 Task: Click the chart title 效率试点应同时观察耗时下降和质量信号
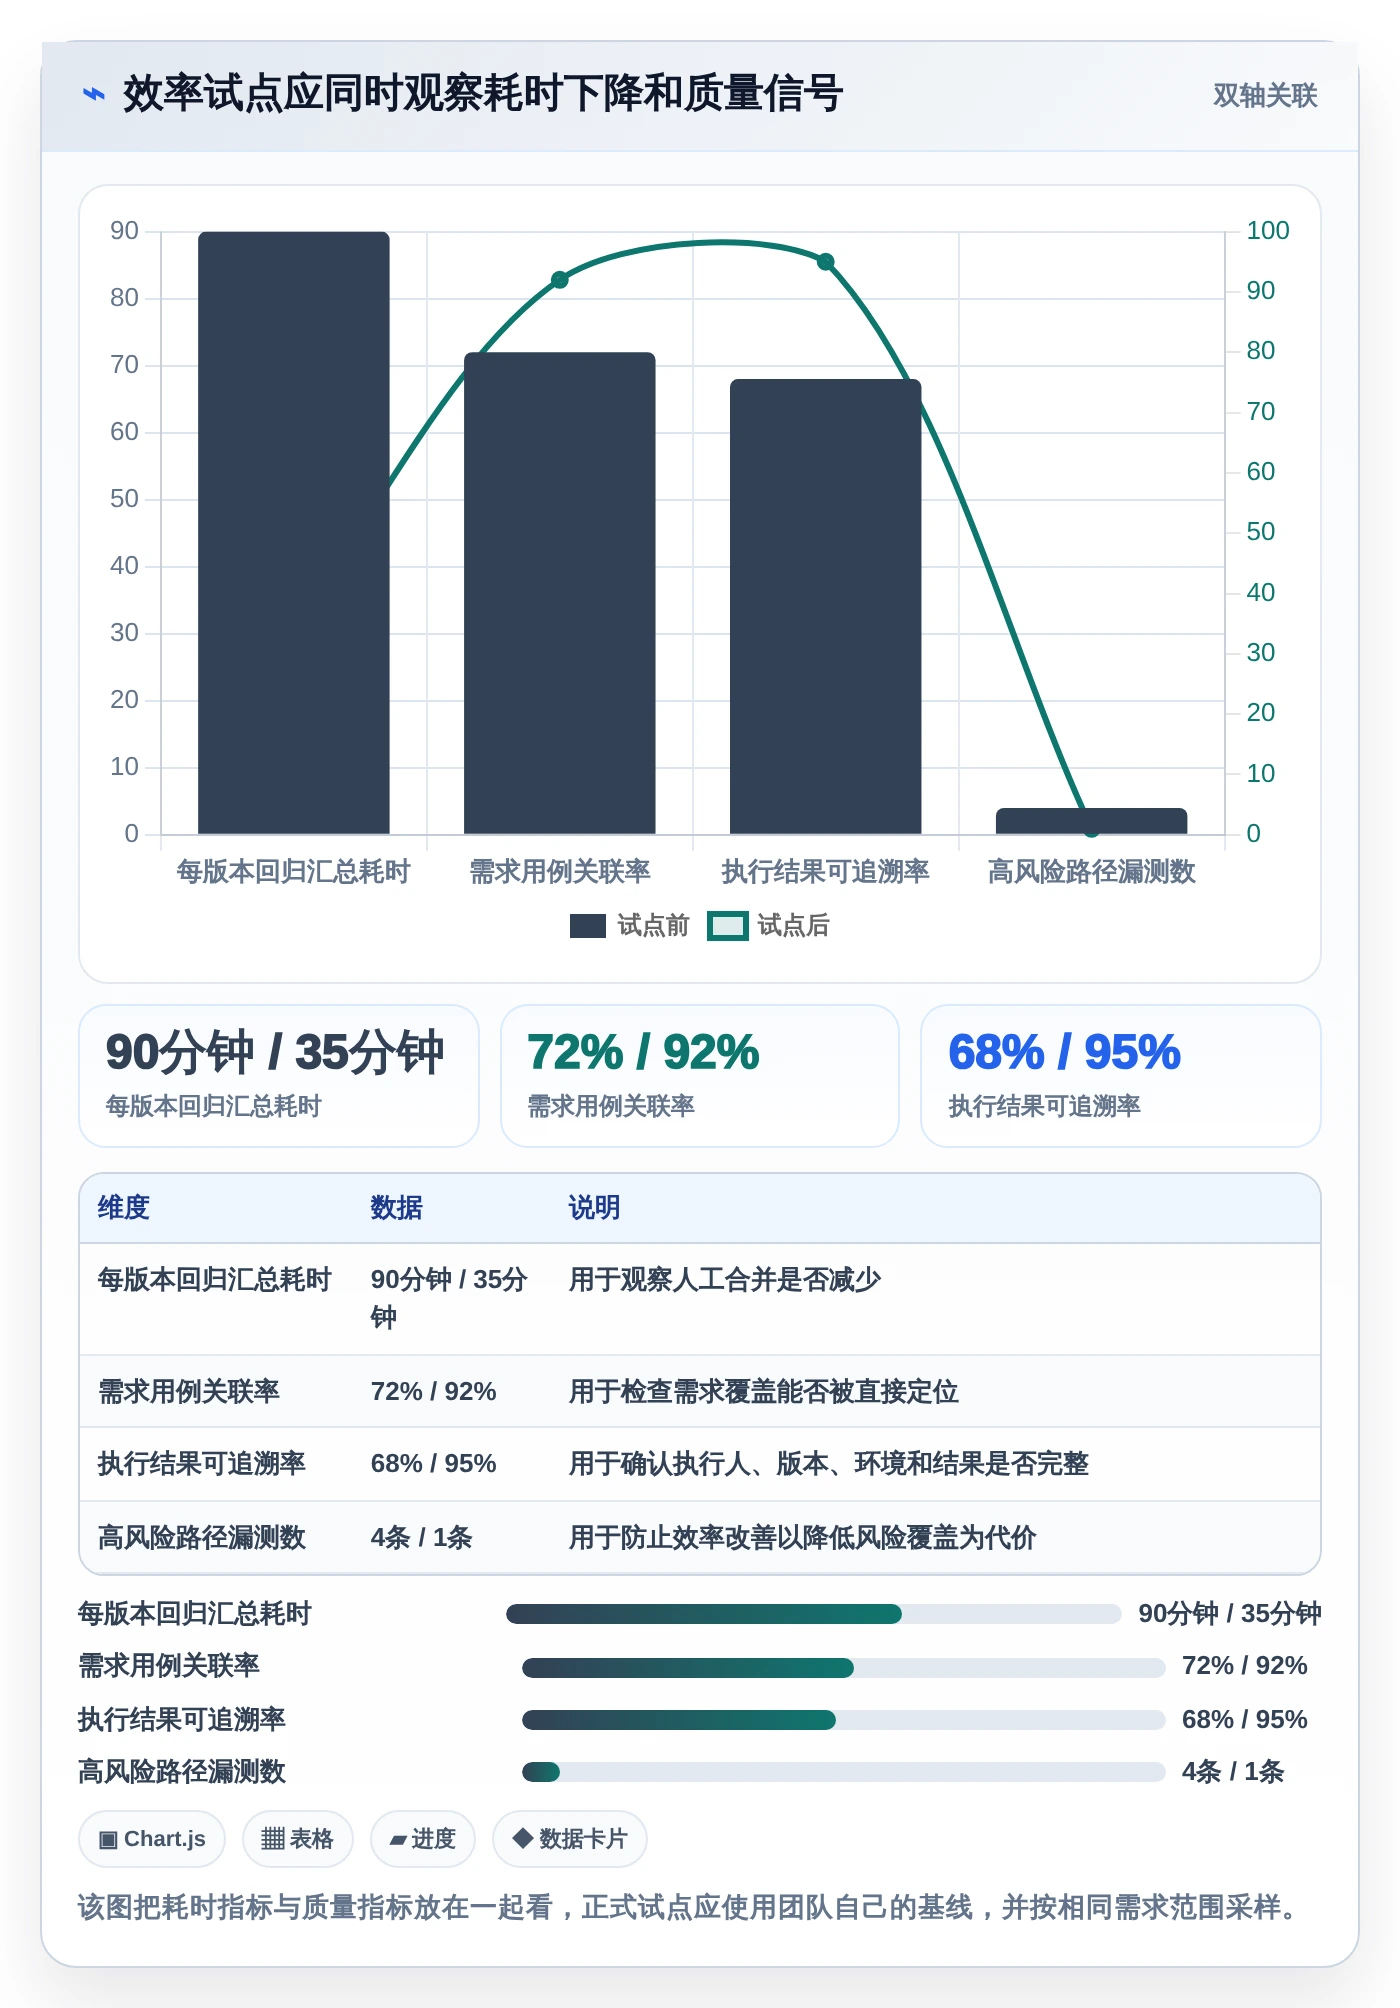point(483,94)
